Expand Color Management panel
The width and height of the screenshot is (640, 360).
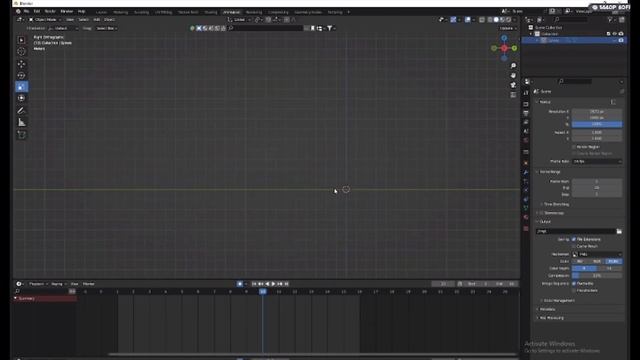559,301
